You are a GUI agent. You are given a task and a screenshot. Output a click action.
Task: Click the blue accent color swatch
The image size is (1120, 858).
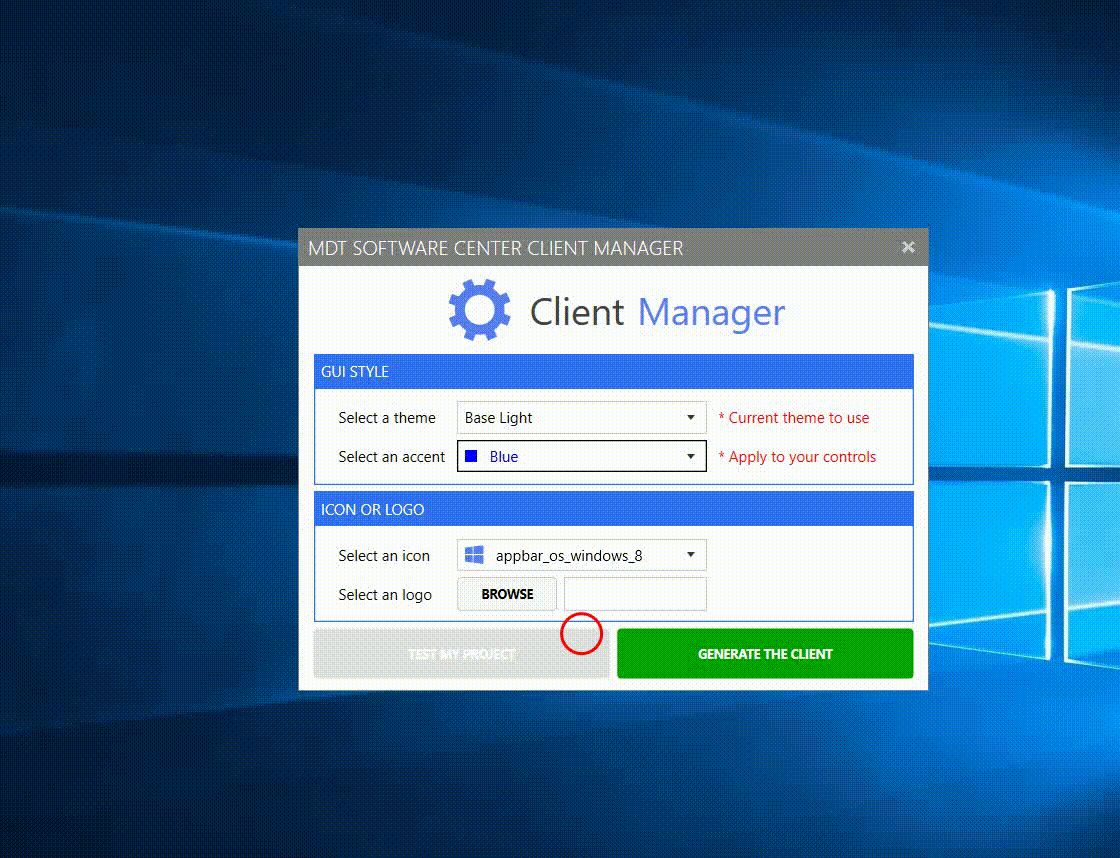[x=470, y=456]
